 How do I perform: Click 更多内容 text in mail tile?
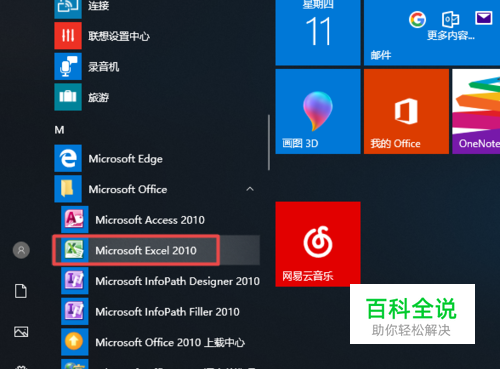[x=451, y=35]
